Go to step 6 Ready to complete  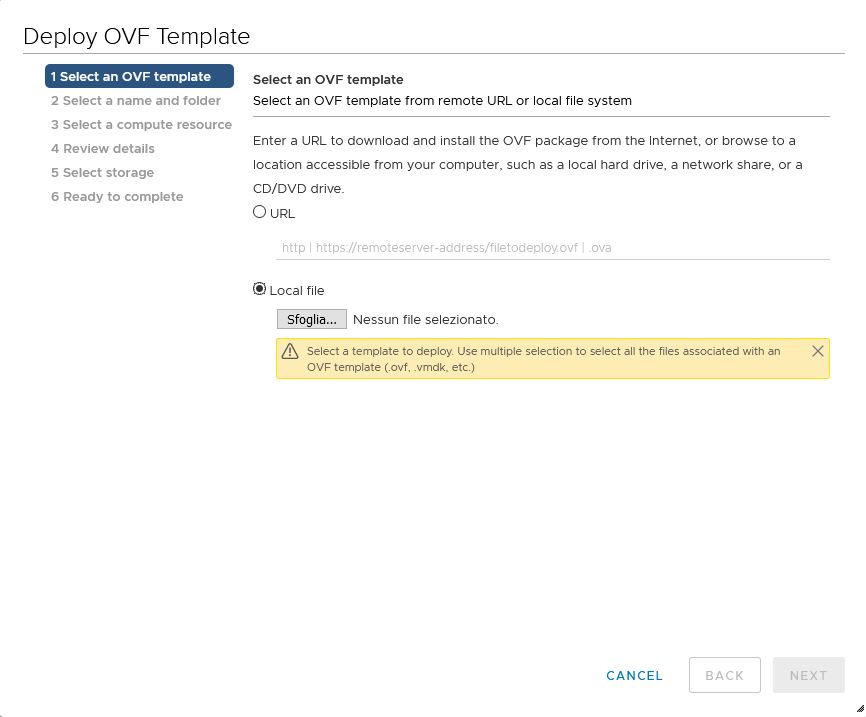tap(117, 197)
